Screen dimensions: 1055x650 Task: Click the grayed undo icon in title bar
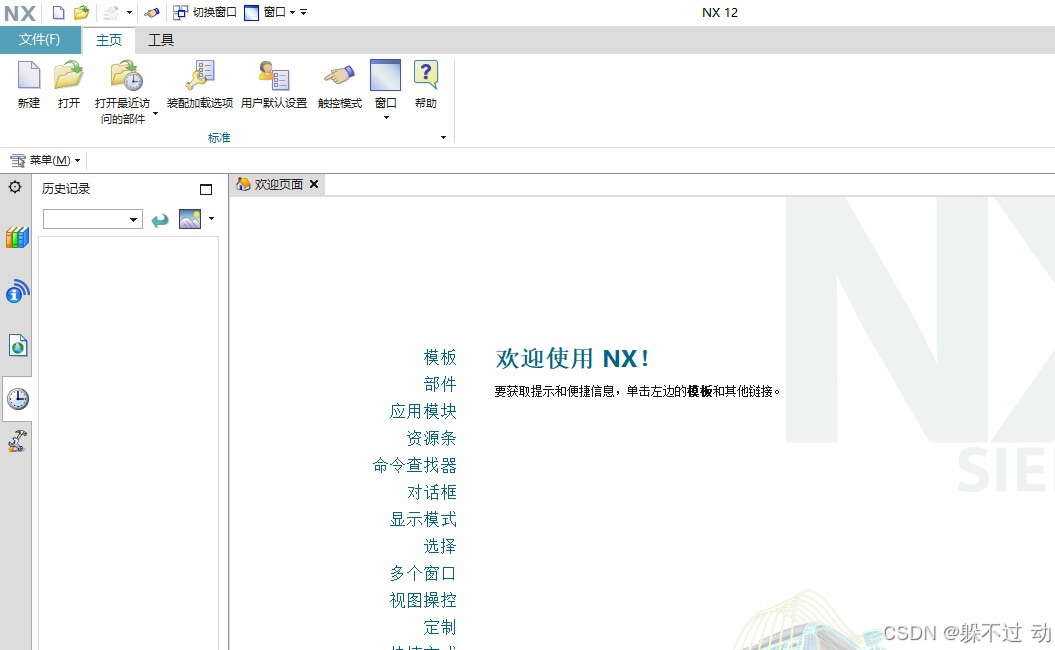[110, 12]
